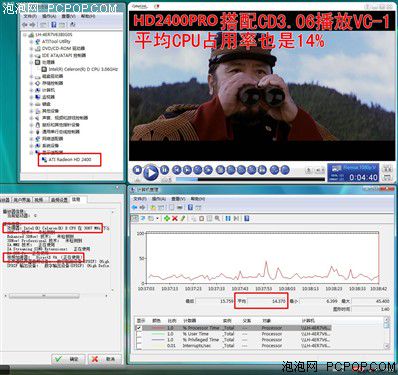Click the Stop button in the player

click(x=137, y=170)
